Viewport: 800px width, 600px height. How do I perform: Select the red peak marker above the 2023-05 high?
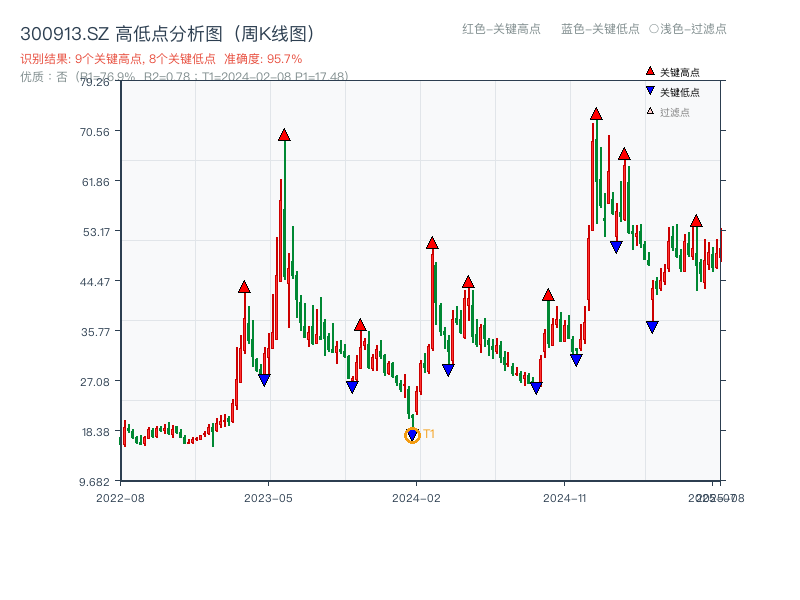pos(285,133)
